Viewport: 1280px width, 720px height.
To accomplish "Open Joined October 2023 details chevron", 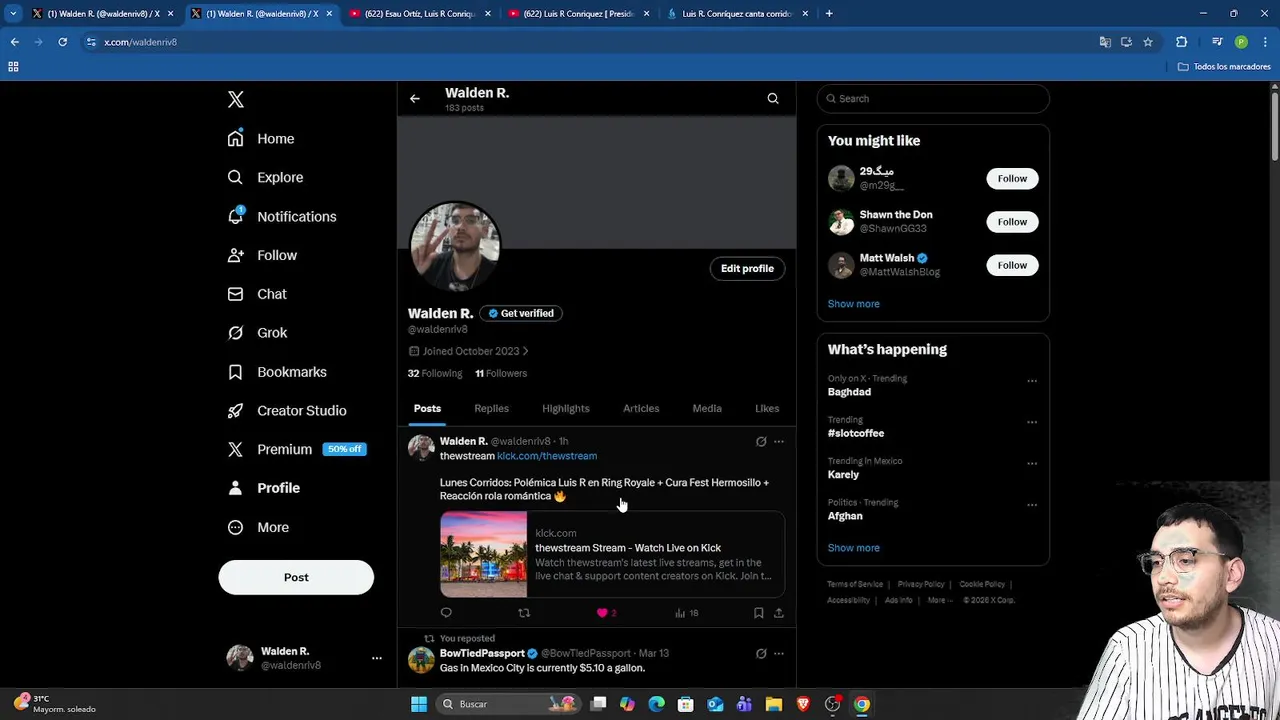I will (525, 351).
